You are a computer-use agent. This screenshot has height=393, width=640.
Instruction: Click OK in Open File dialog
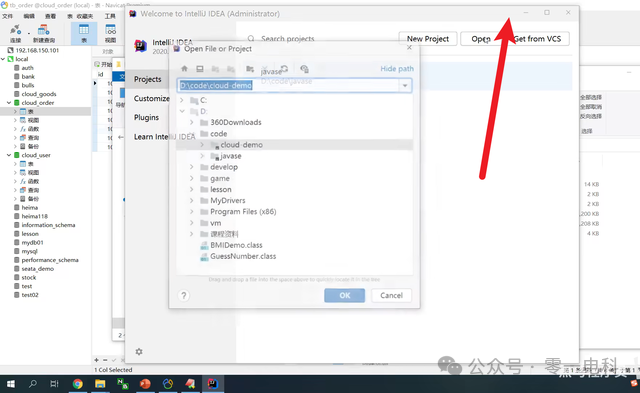coord(344,295)
